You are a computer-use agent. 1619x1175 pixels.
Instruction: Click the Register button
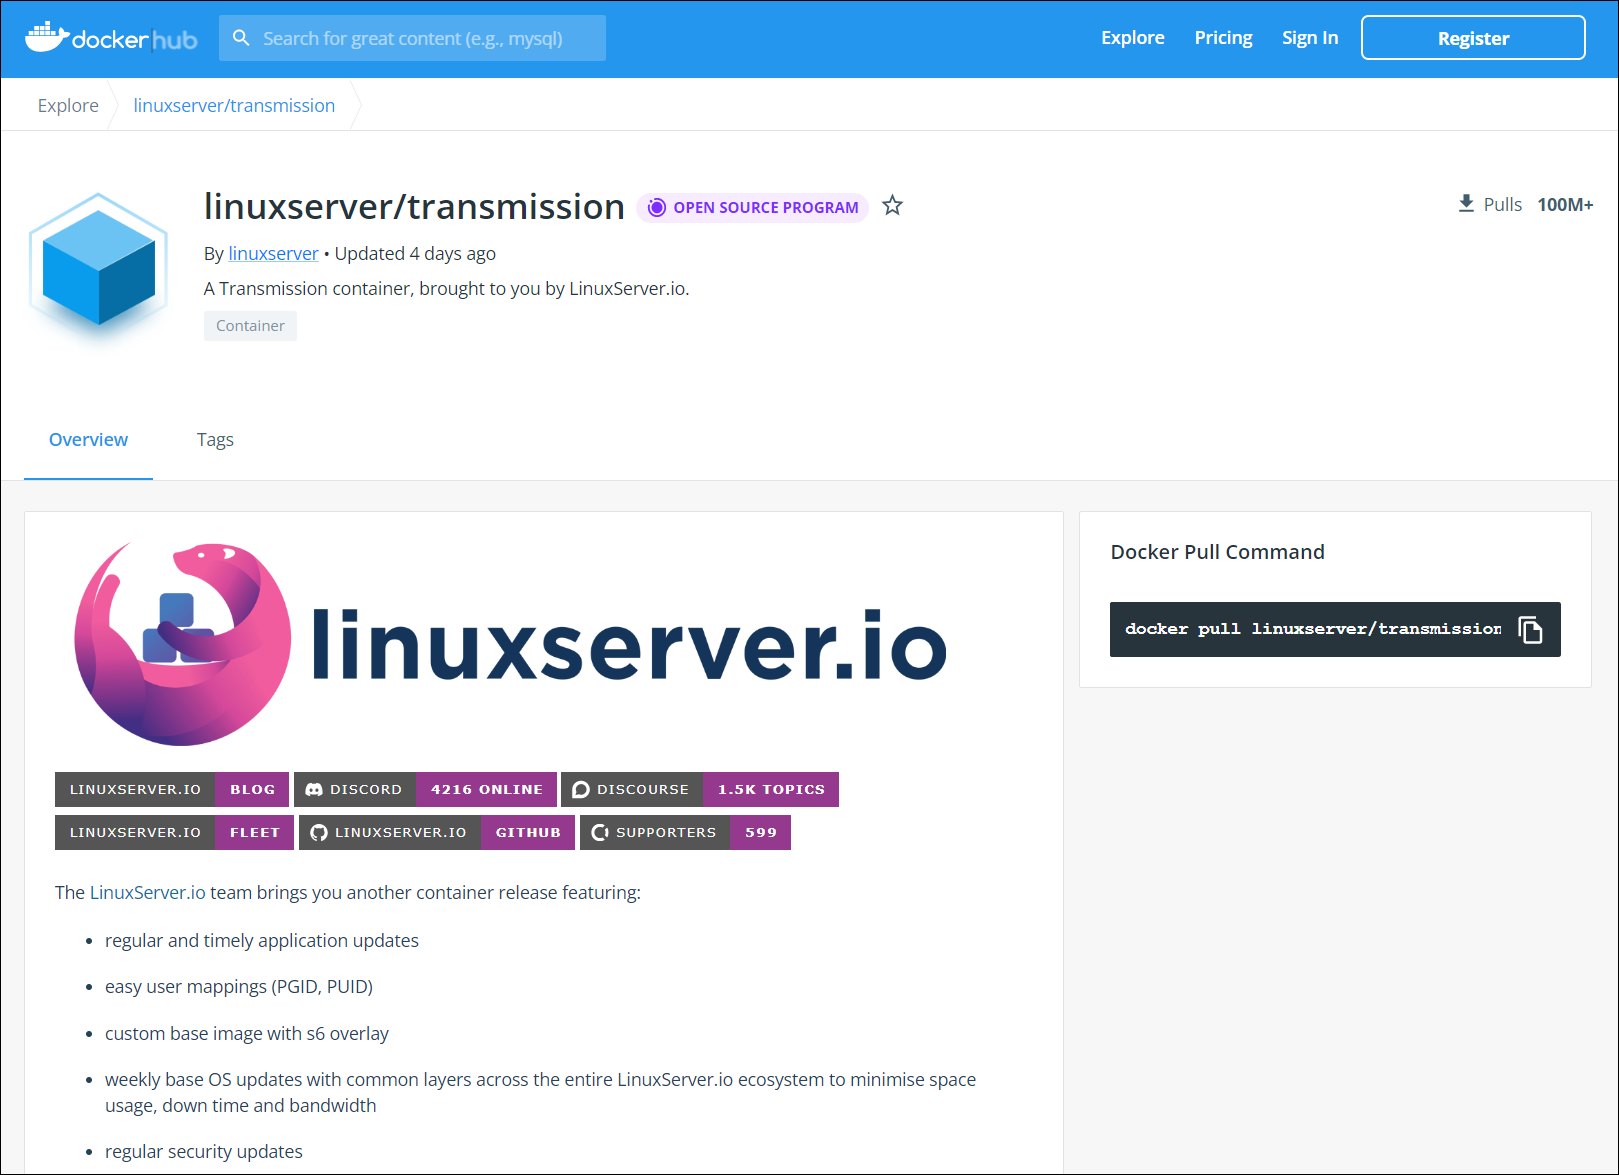1473,38
